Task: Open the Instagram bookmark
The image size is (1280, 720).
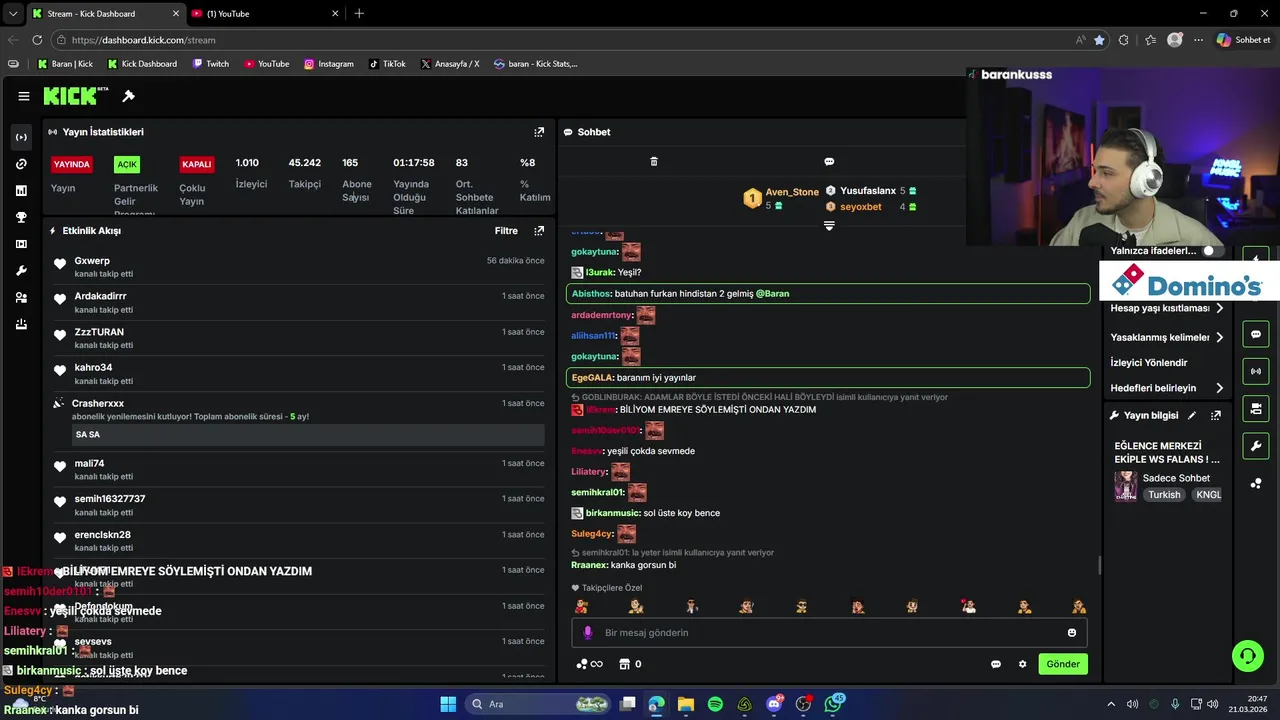Action: click(x=329, y=64)
